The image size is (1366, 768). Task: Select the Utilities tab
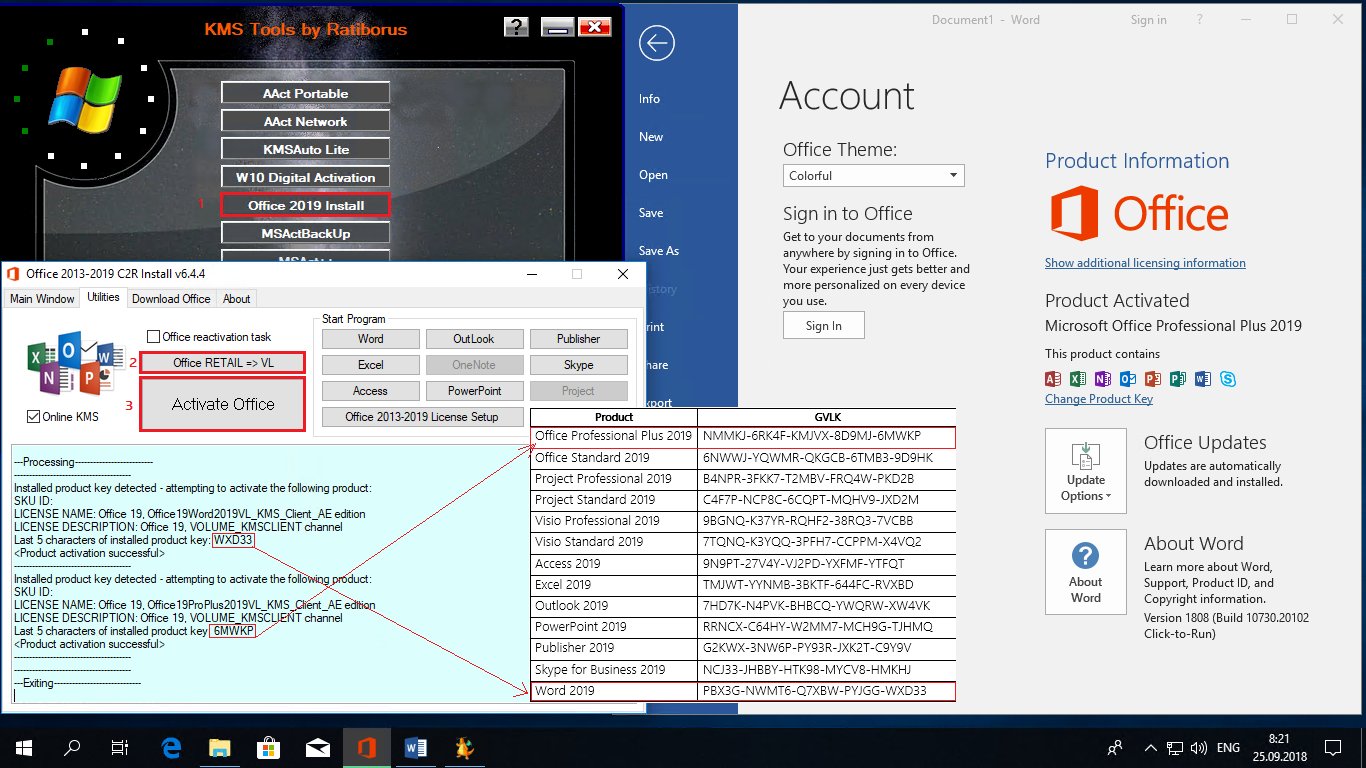(x=103, y=297)
